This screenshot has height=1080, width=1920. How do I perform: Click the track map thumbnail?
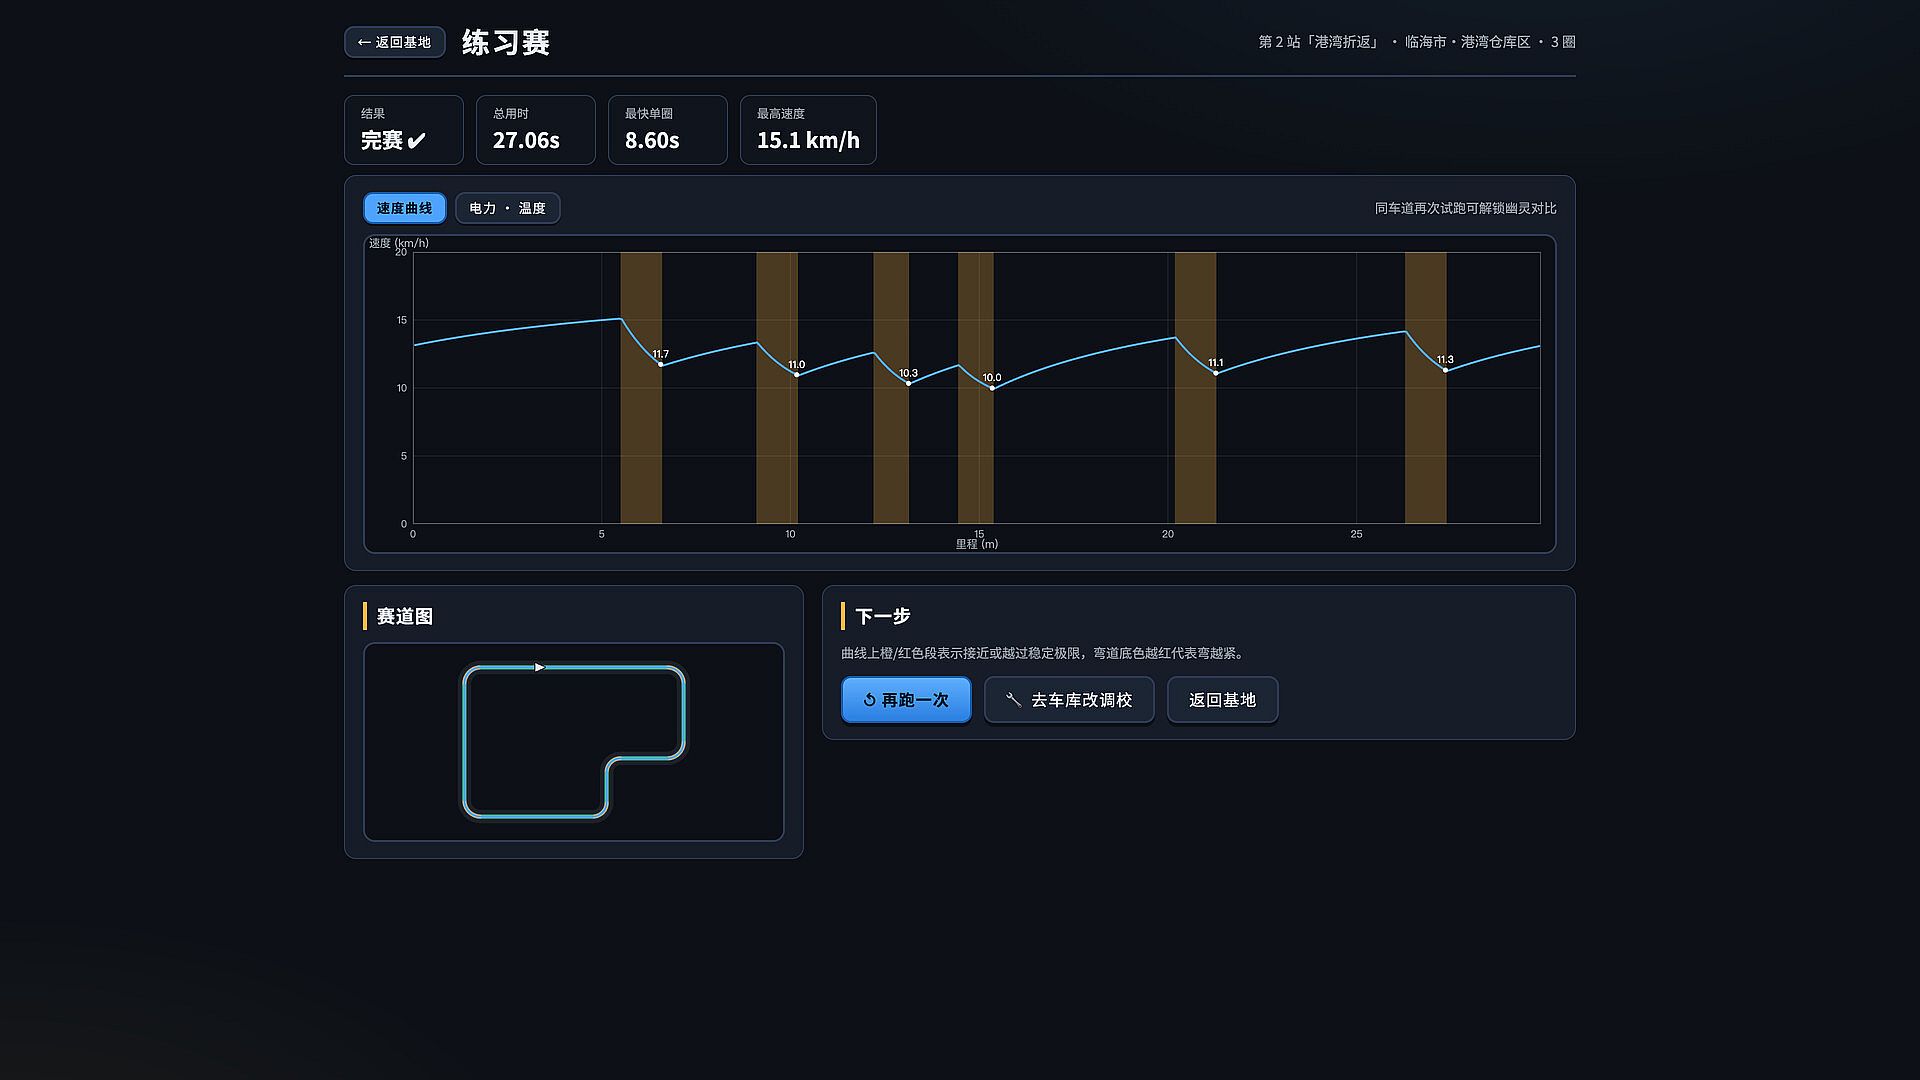click(574, 742)
